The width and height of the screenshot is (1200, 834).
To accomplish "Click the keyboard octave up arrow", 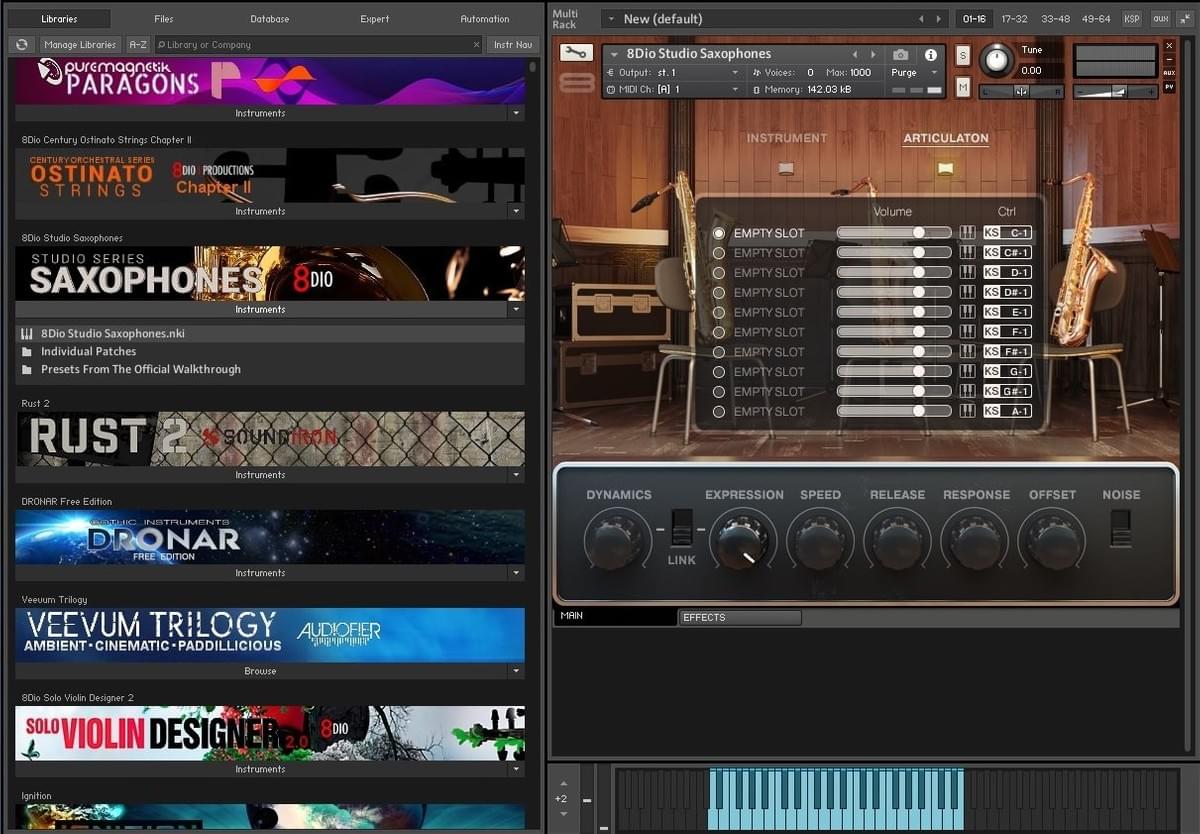I will (563, 784).
